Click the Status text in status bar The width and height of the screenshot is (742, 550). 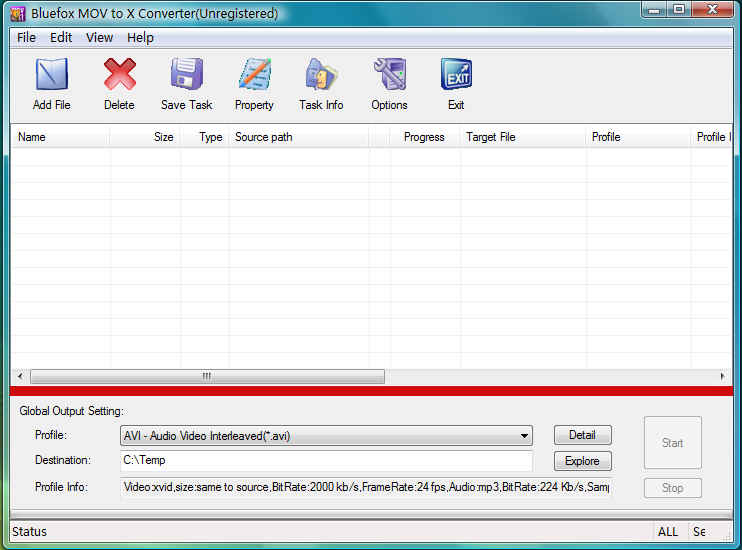pos(30,532)
